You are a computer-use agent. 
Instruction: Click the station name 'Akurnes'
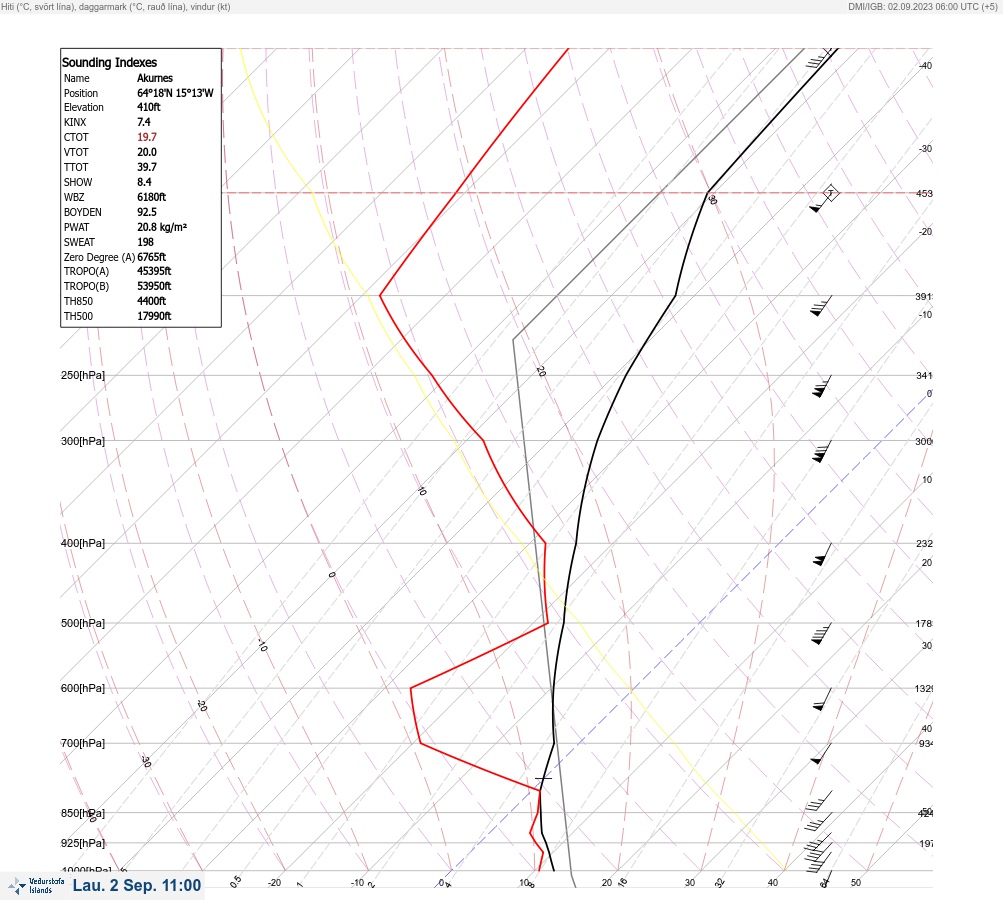(155, 78)
